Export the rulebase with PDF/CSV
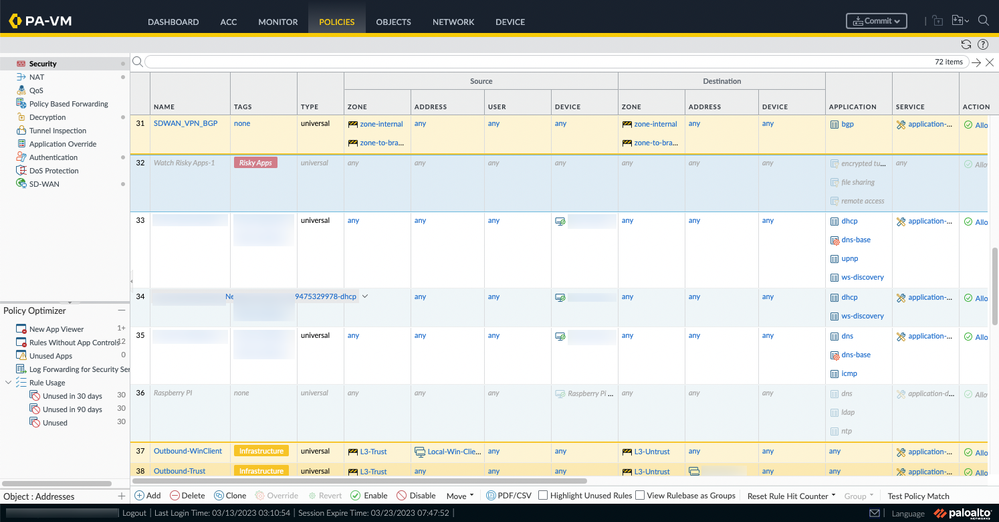Image resolution: width=999 pixels, height=522 pixels. (510, 495)
